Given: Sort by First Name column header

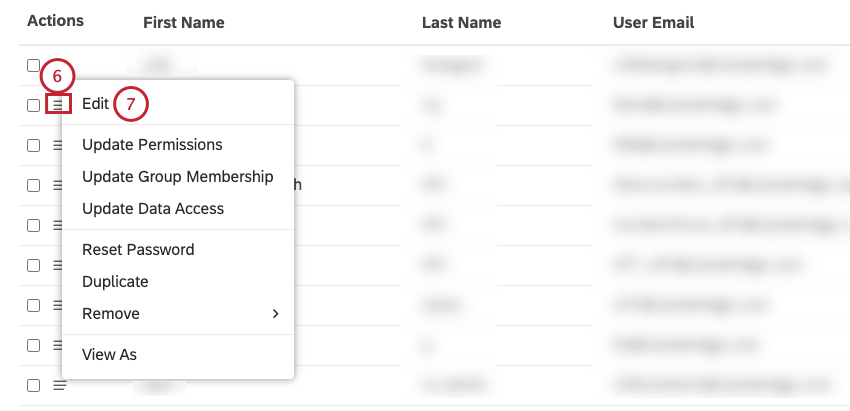Looking at the screenshot, I should pyautogui.click(x=183, y=22).
